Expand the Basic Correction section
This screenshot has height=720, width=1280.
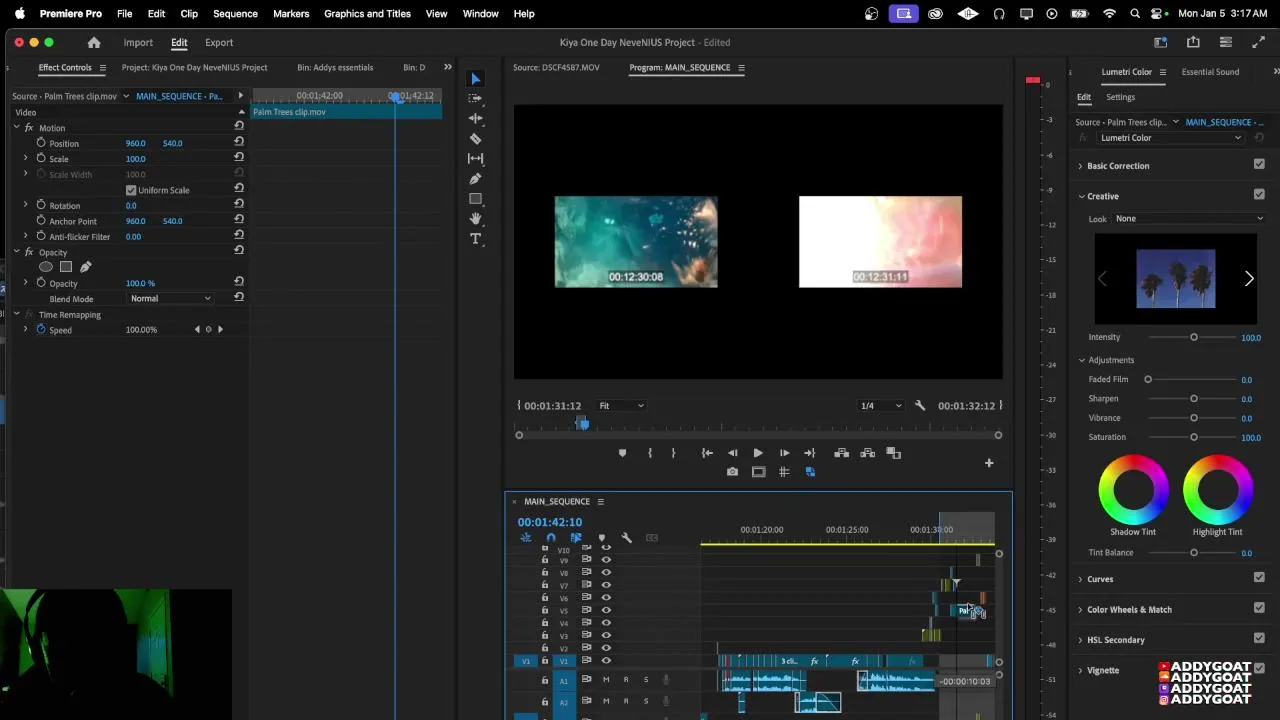click(x=1081, y=166)
